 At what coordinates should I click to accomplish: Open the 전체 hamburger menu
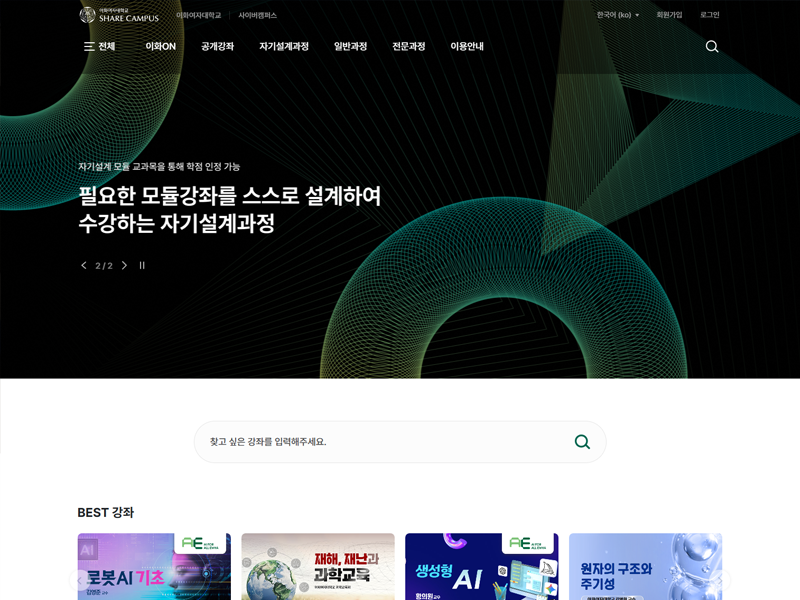[x=99, y=46]
